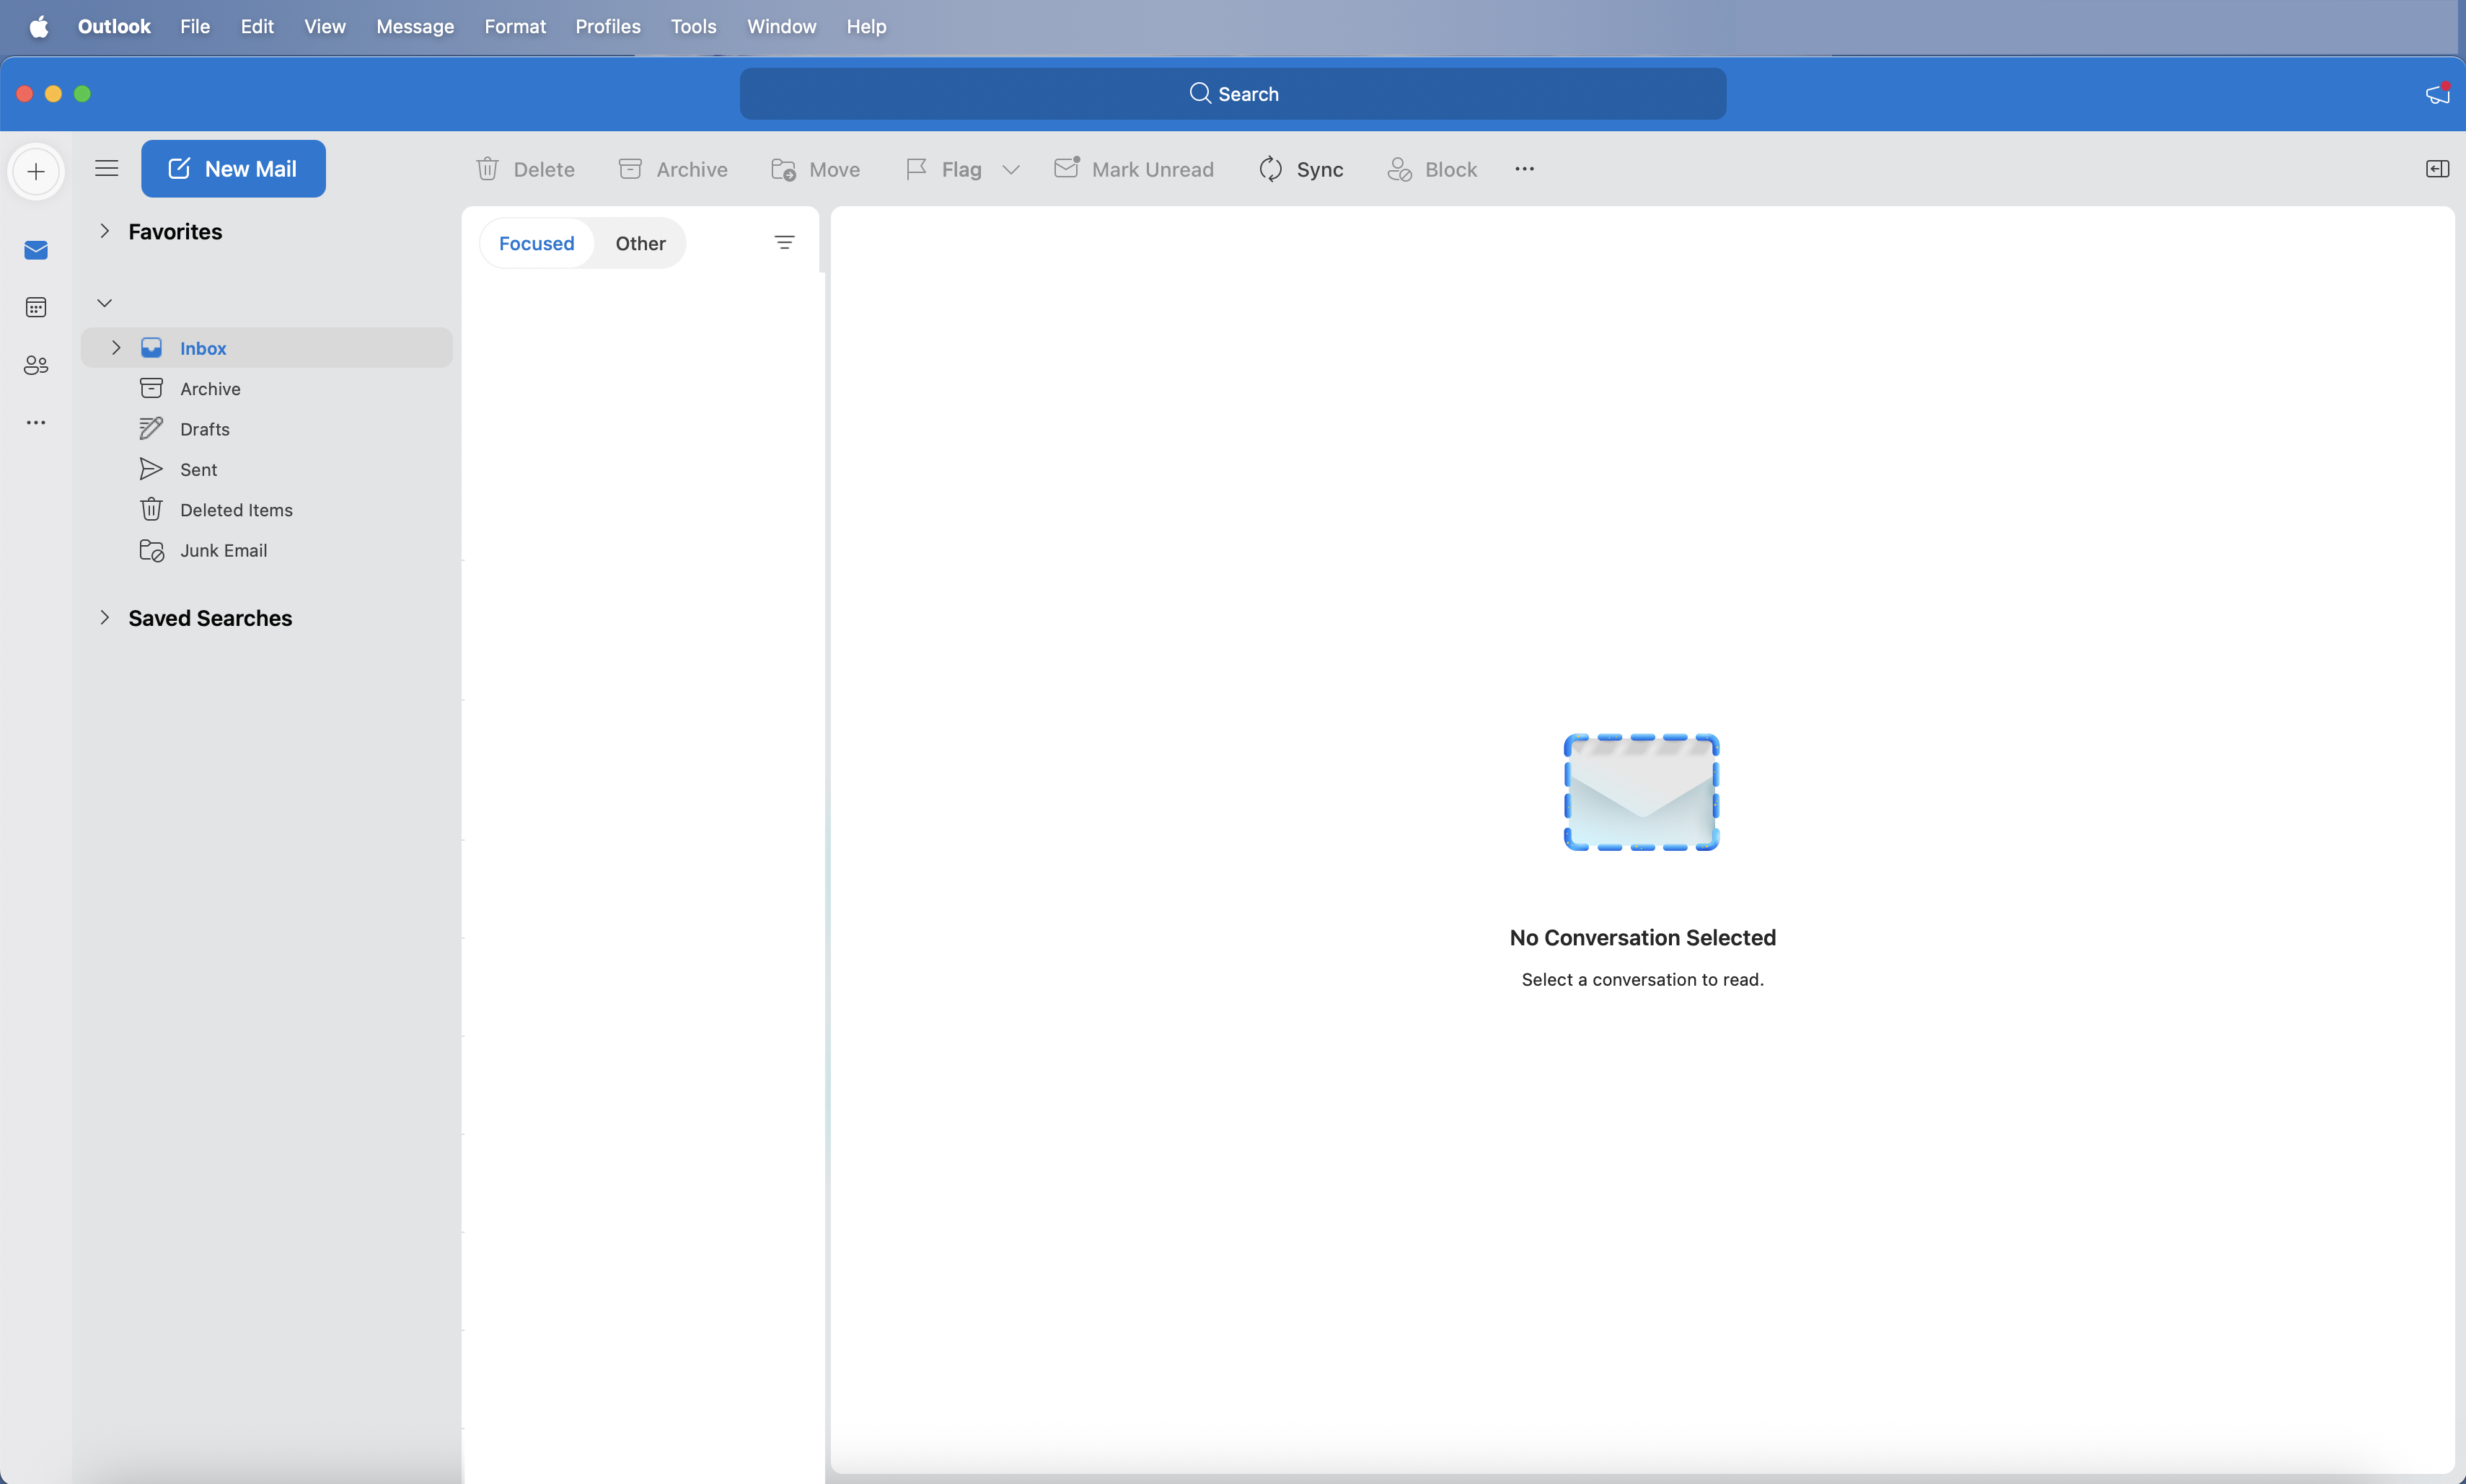Open the Sent folder

click(266, 469)
